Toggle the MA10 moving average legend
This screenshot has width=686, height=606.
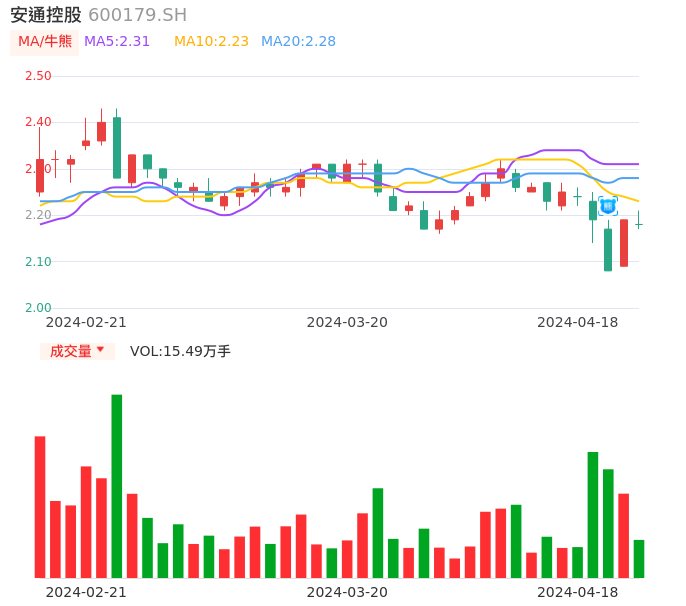point(211,42)
